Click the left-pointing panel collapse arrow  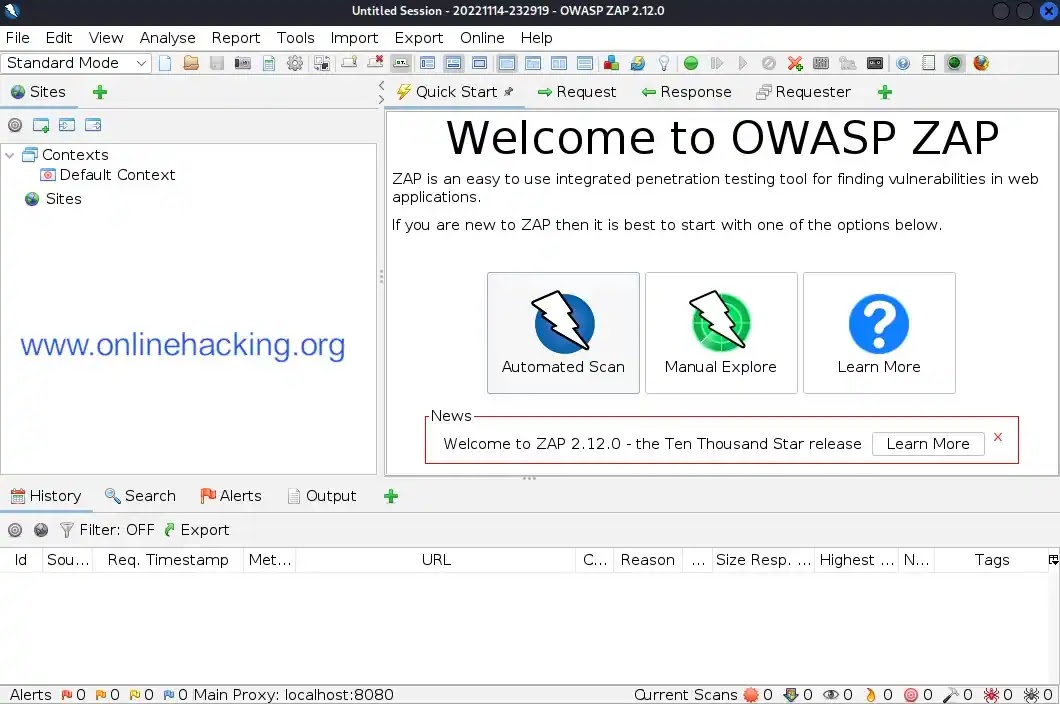click(x=381, y=85)
